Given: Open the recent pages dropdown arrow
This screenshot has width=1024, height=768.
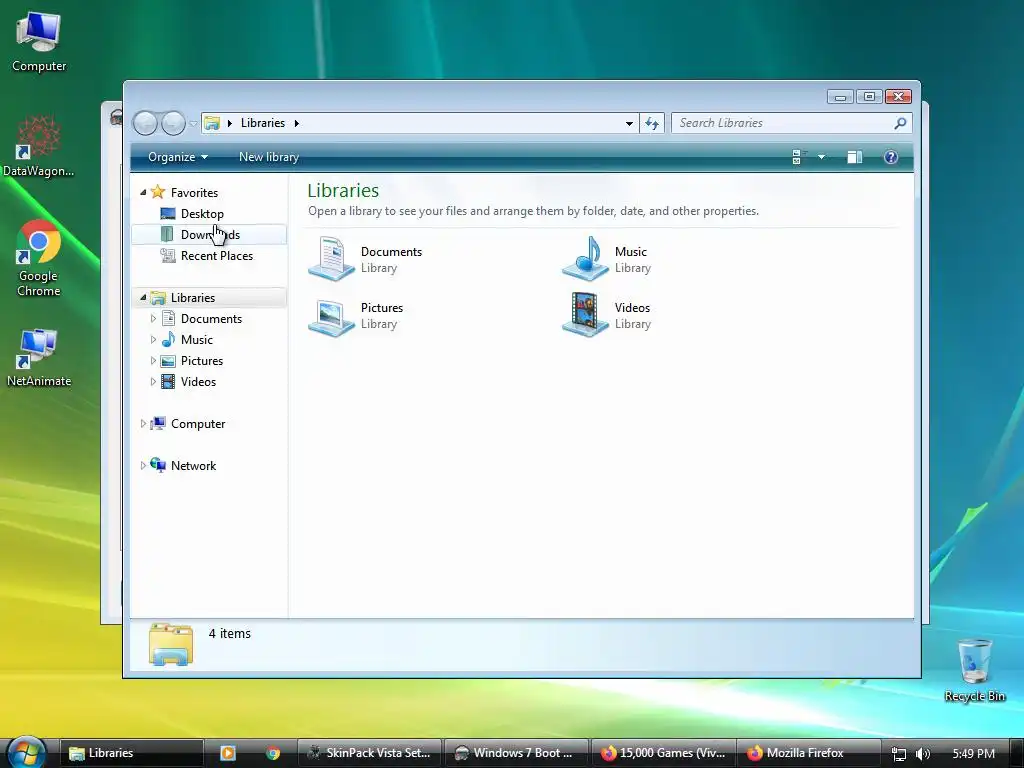Looking at the screenshot, I should click(x=193, y=123).
